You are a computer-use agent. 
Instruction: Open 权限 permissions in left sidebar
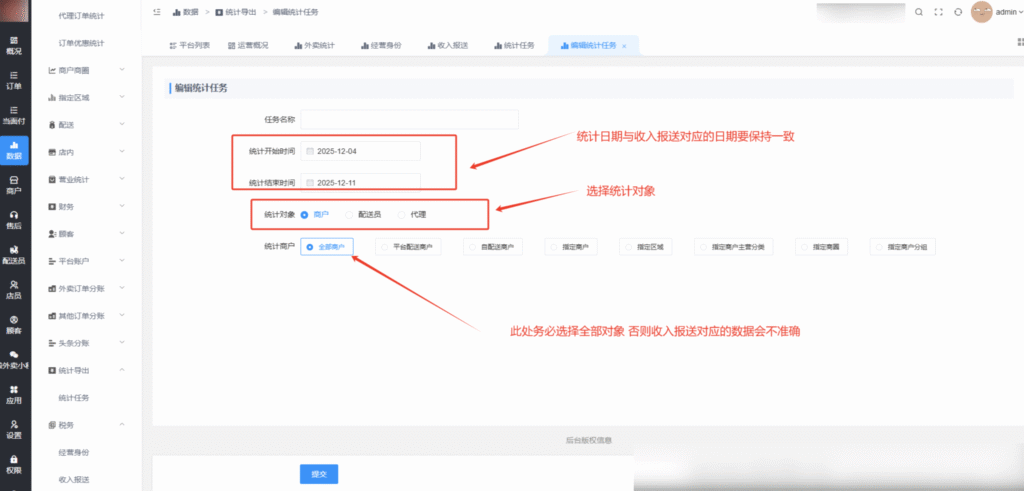(14, 464)
